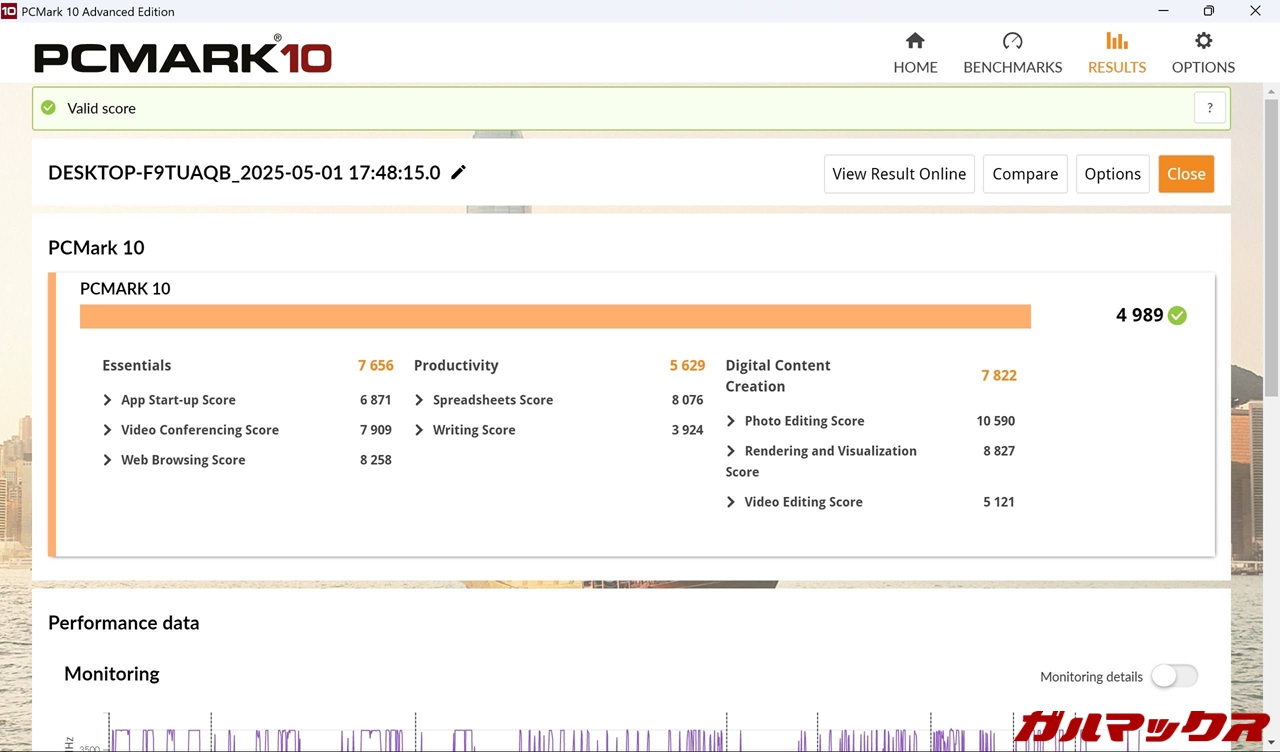Expand the Spreadsheets Score details
Screen dimensions: 1280x752
(420, 400)
